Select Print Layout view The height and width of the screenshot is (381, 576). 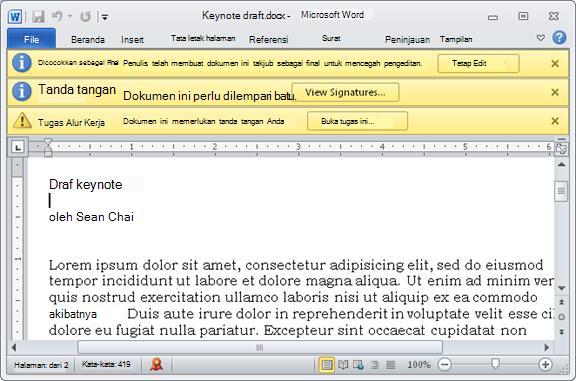pyautogui.click(x=327, y=365)
